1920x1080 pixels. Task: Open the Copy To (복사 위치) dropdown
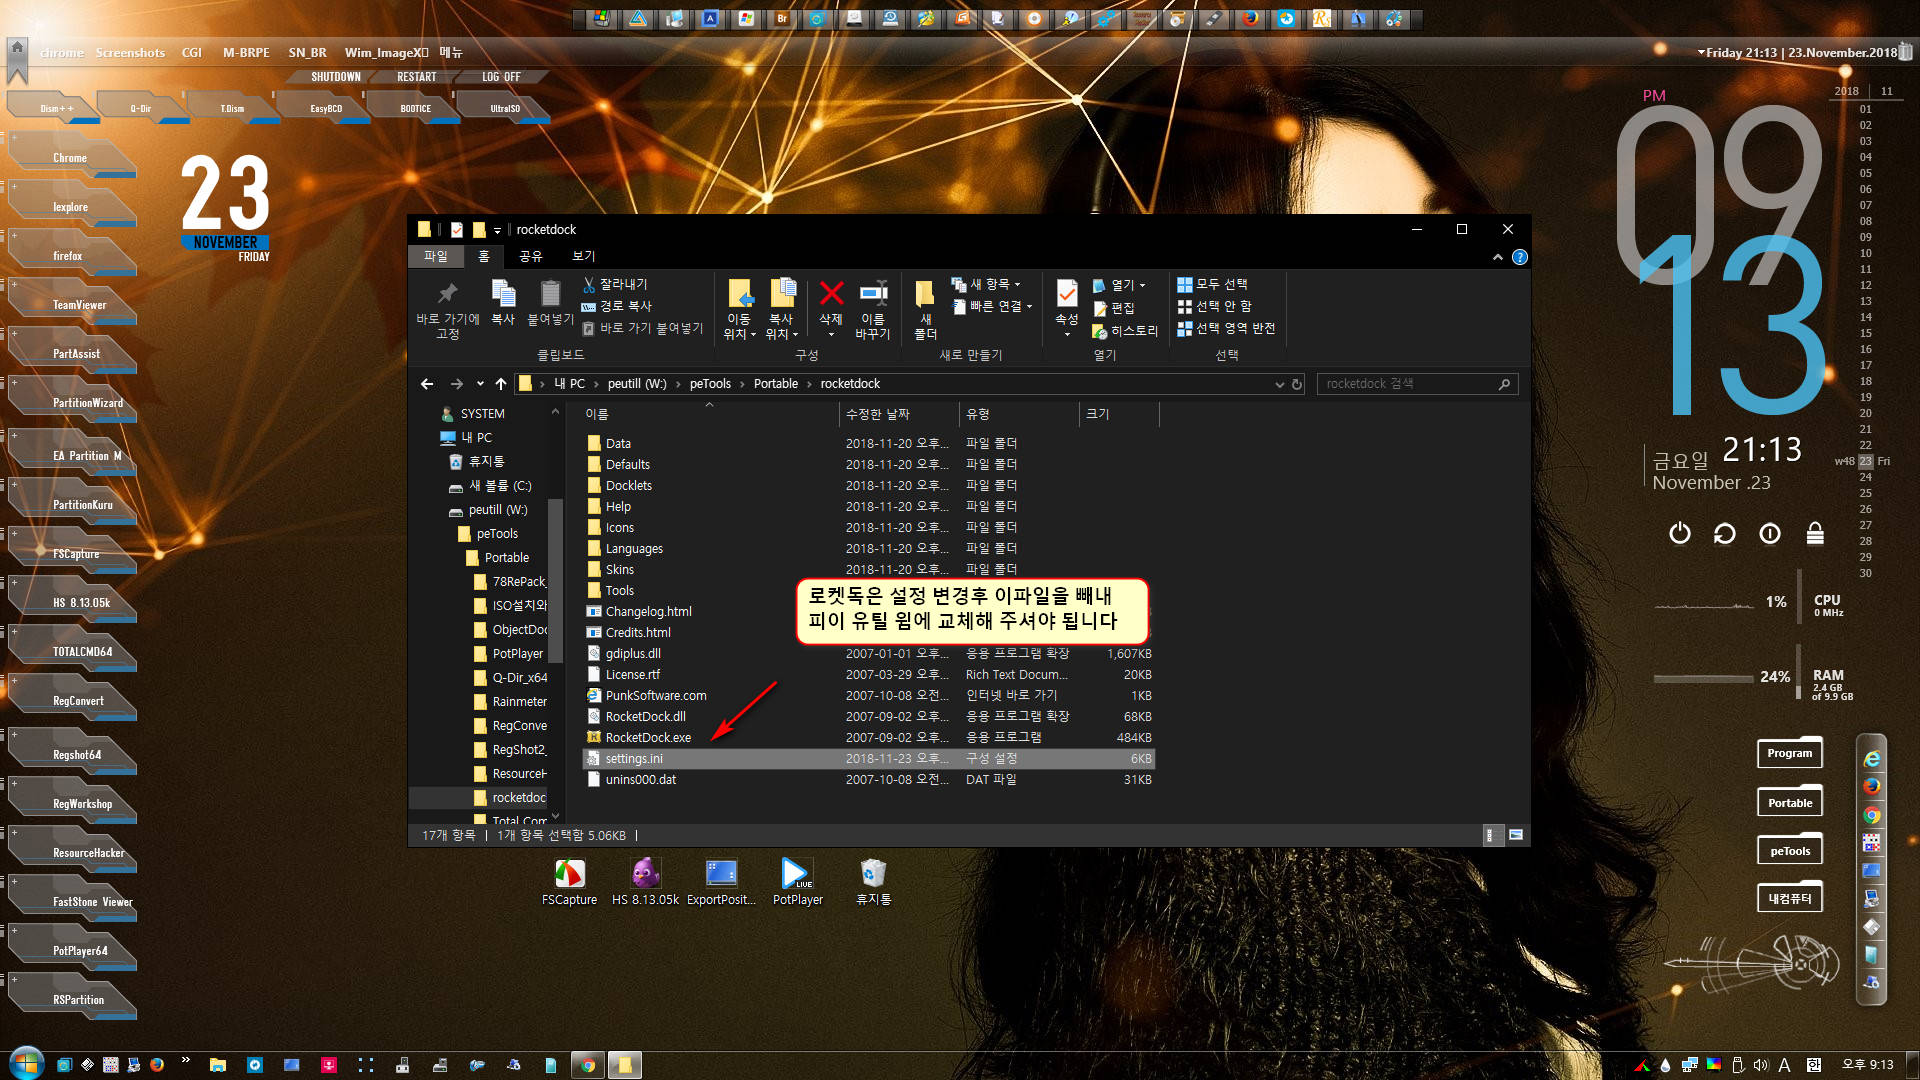781,326
